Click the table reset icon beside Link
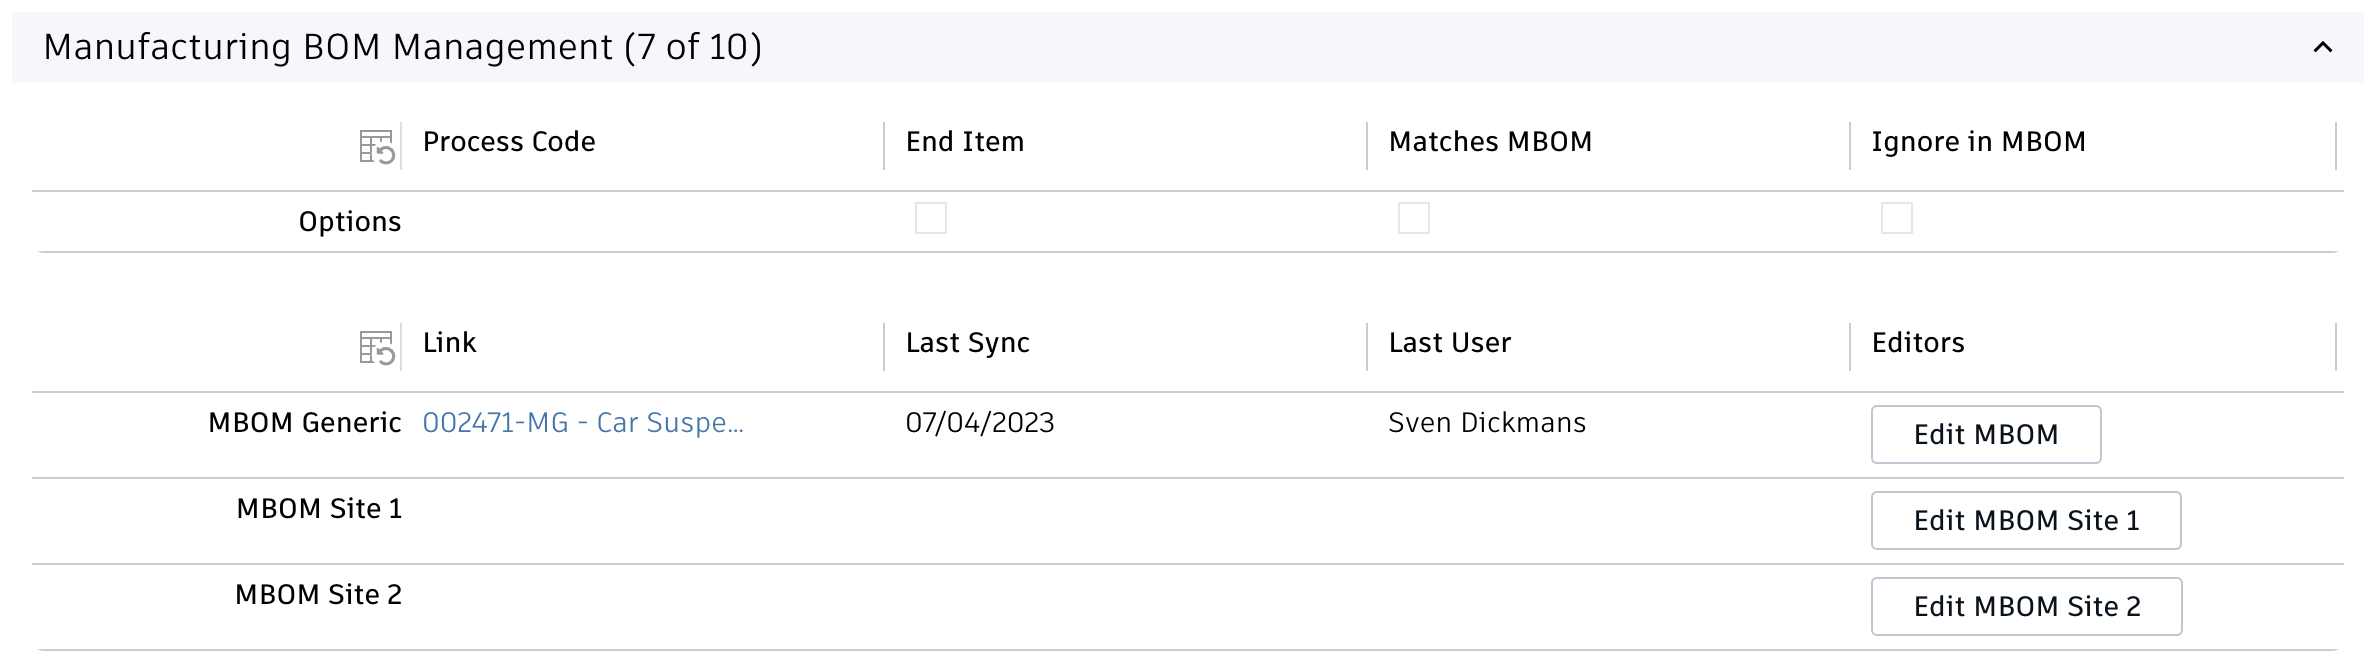Image resolution: width=2376 pixels, height=670 pixels. pos(377,348)
